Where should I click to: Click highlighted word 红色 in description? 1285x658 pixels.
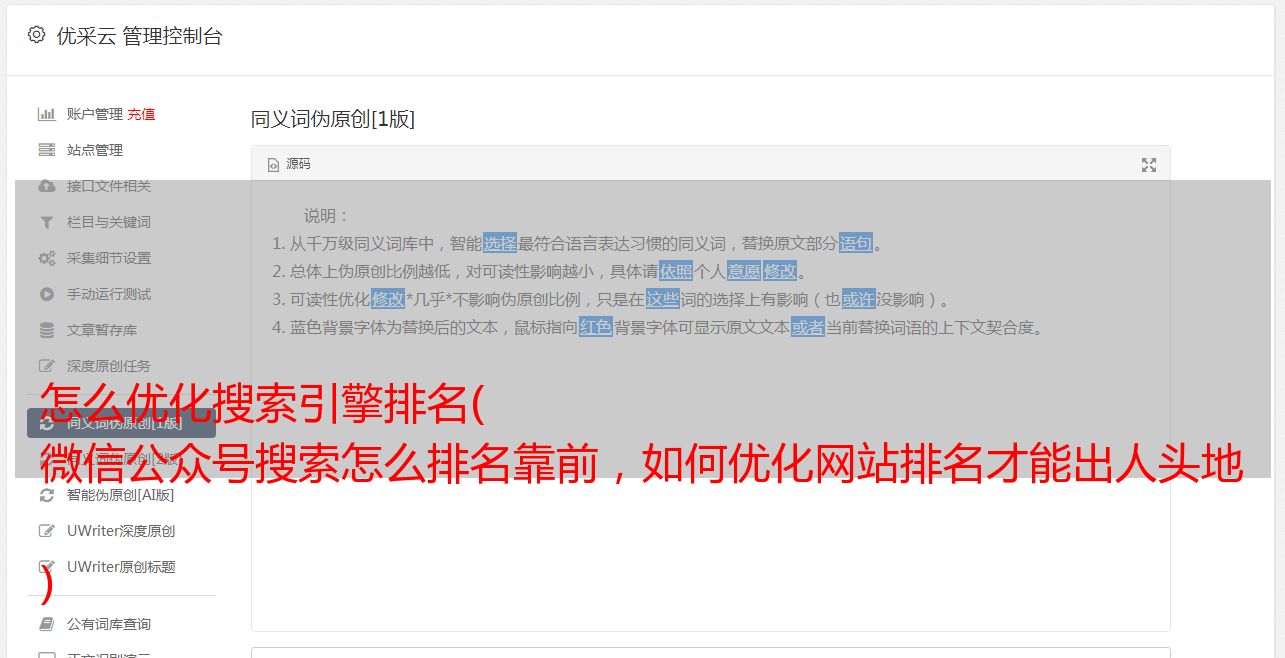pos(596,327)
